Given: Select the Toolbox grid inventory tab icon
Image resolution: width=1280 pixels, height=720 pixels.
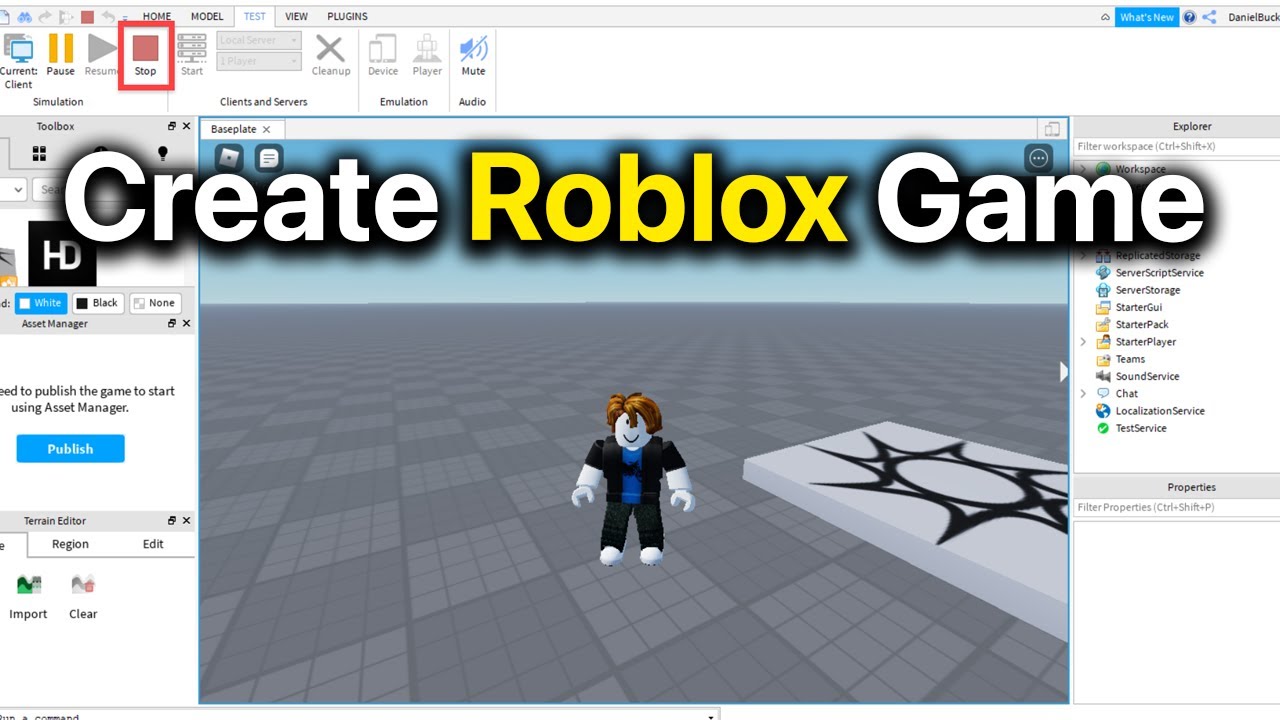Looking at the screenshot, I should point(40,153).
